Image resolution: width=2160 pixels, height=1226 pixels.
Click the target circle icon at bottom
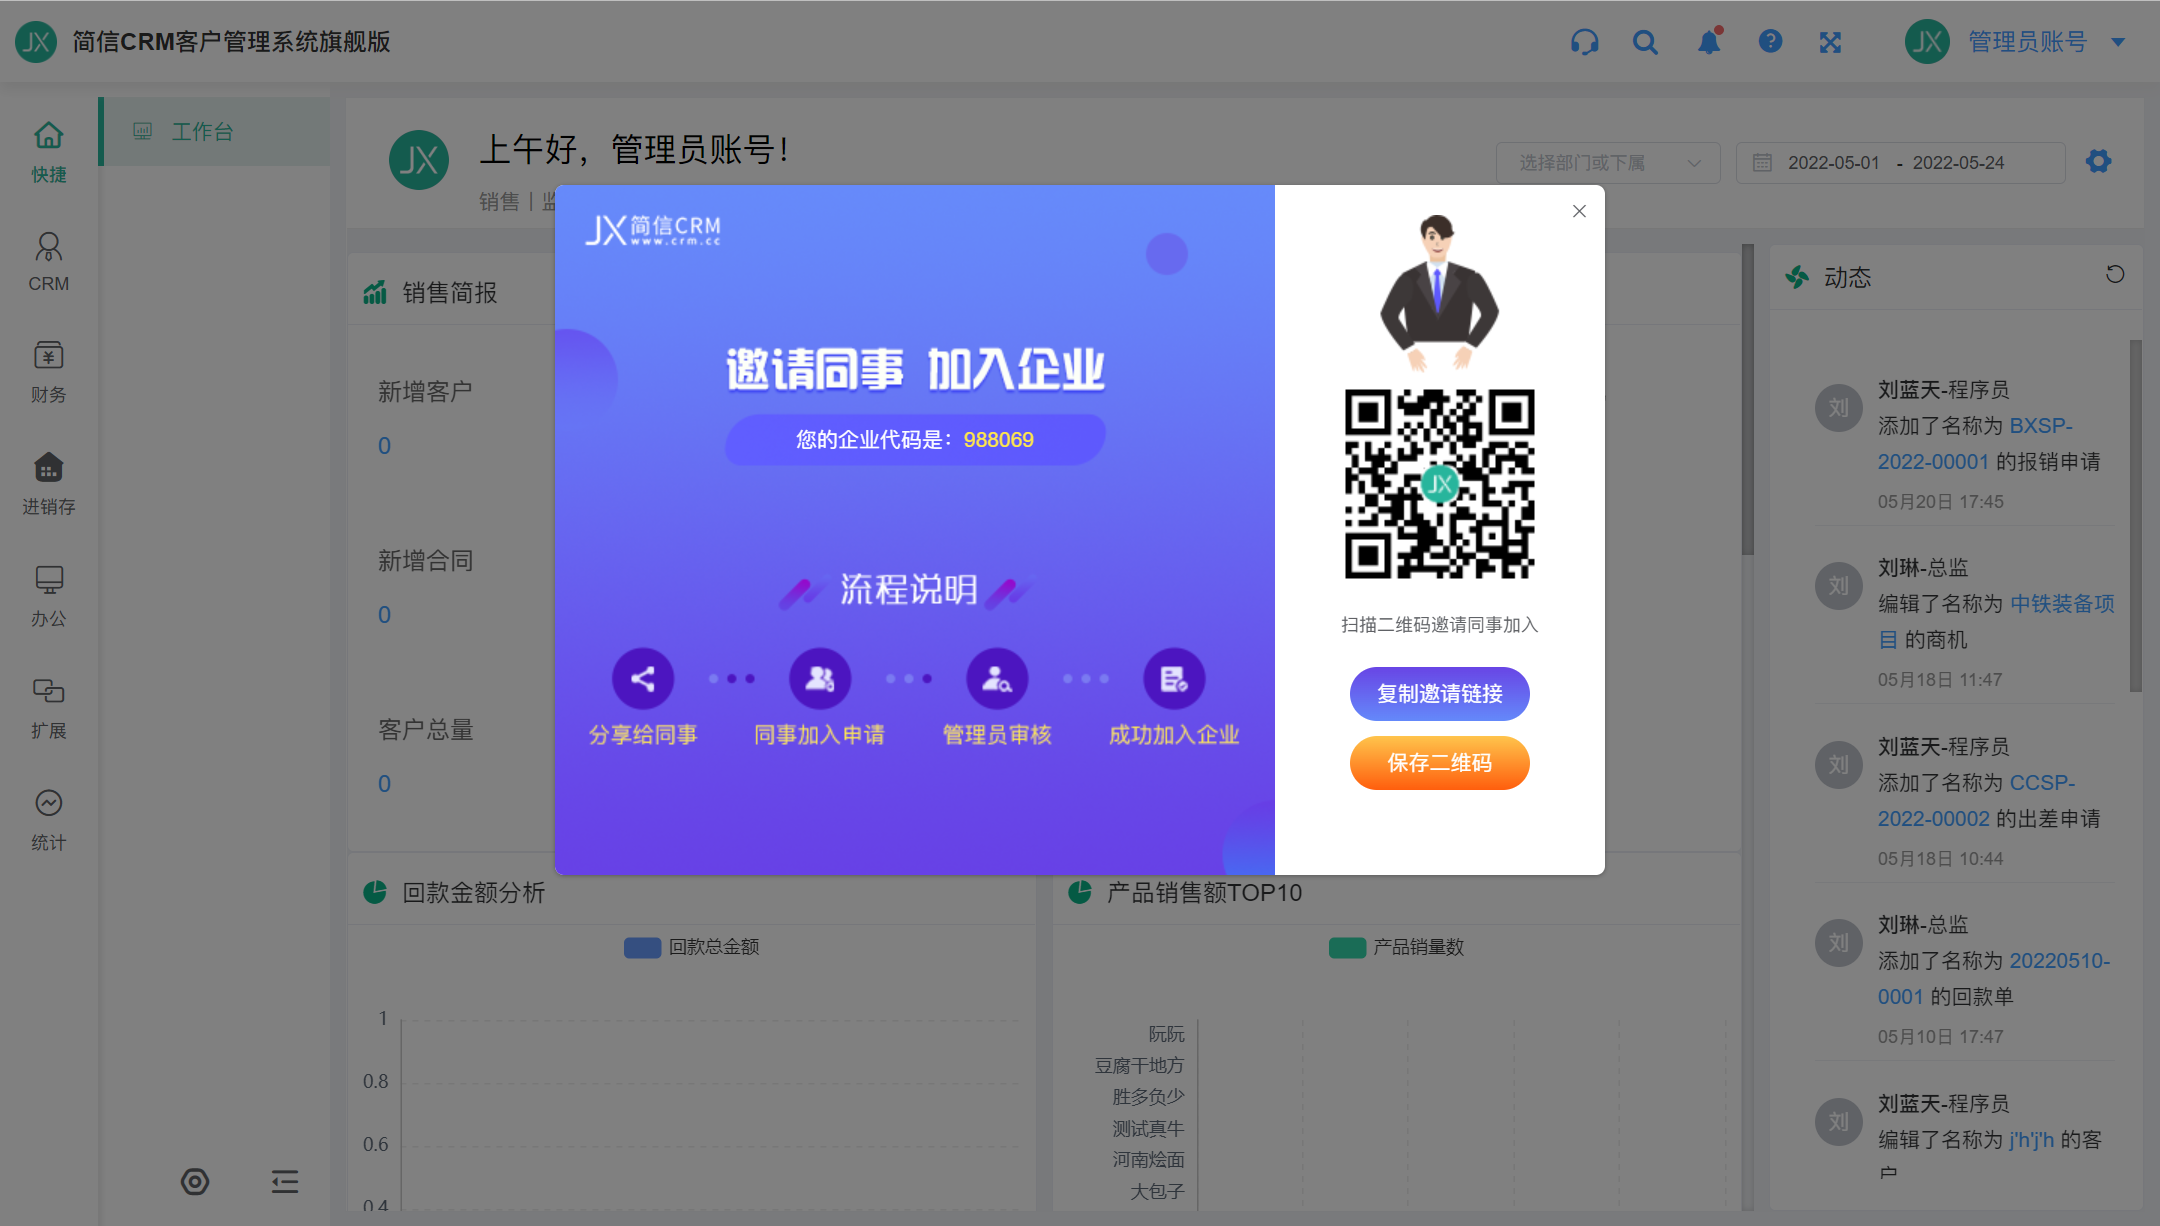pyautogui.click(x=195, y=1182)
